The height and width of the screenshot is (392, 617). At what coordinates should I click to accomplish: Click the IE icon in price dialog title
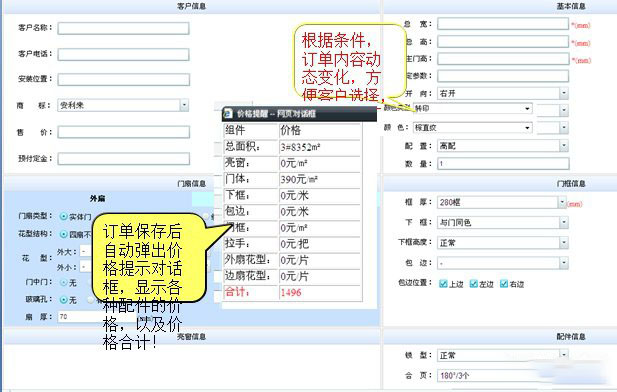(x=228, y=114)
